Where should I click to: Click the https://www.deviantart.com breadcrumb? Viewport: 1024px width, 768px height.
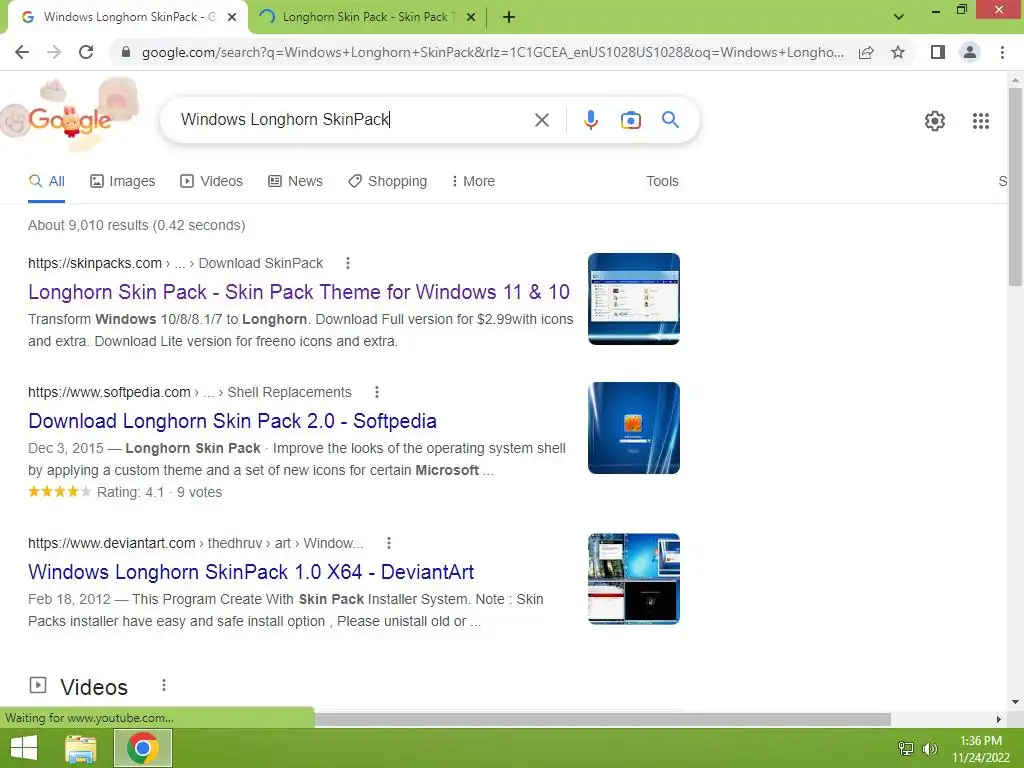(112, 543)
